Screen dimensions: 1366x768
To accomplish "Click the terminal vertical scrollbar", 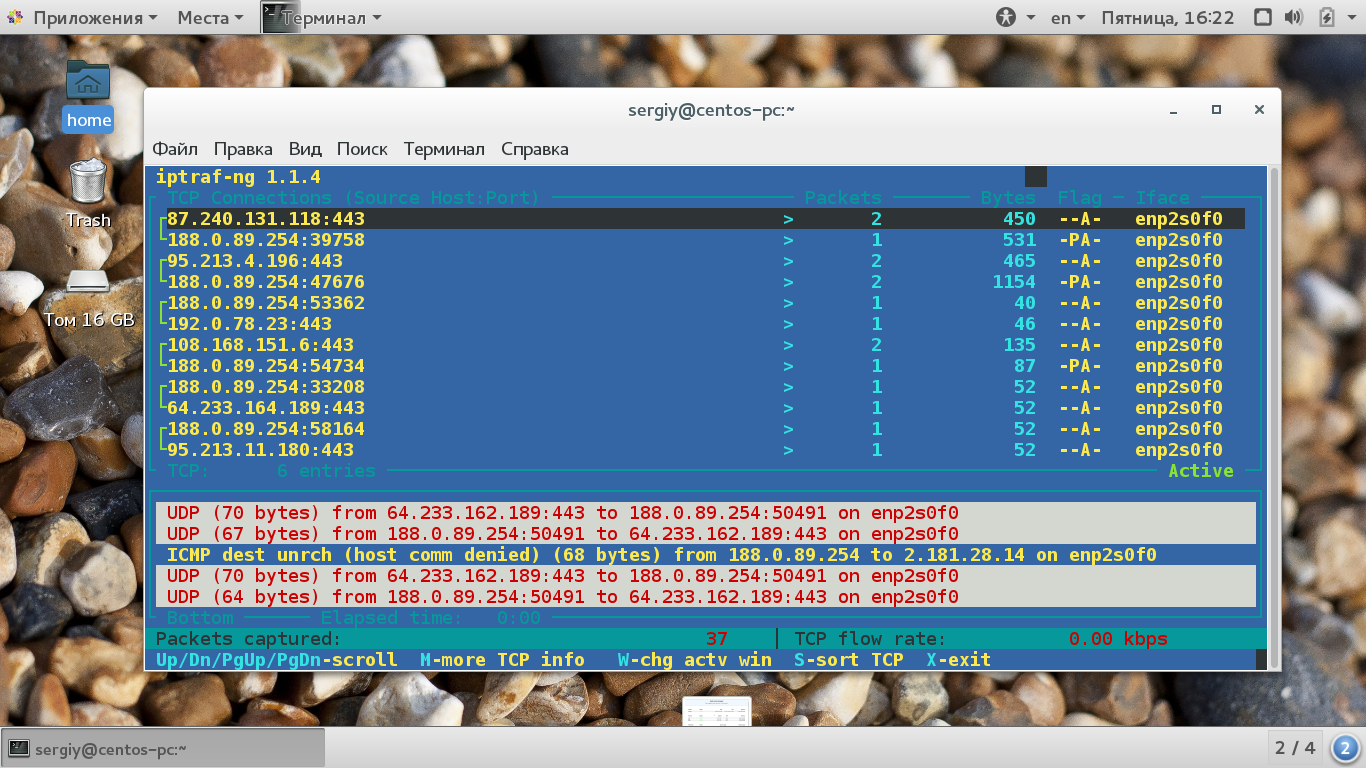I will click(x=1274, y=416).
